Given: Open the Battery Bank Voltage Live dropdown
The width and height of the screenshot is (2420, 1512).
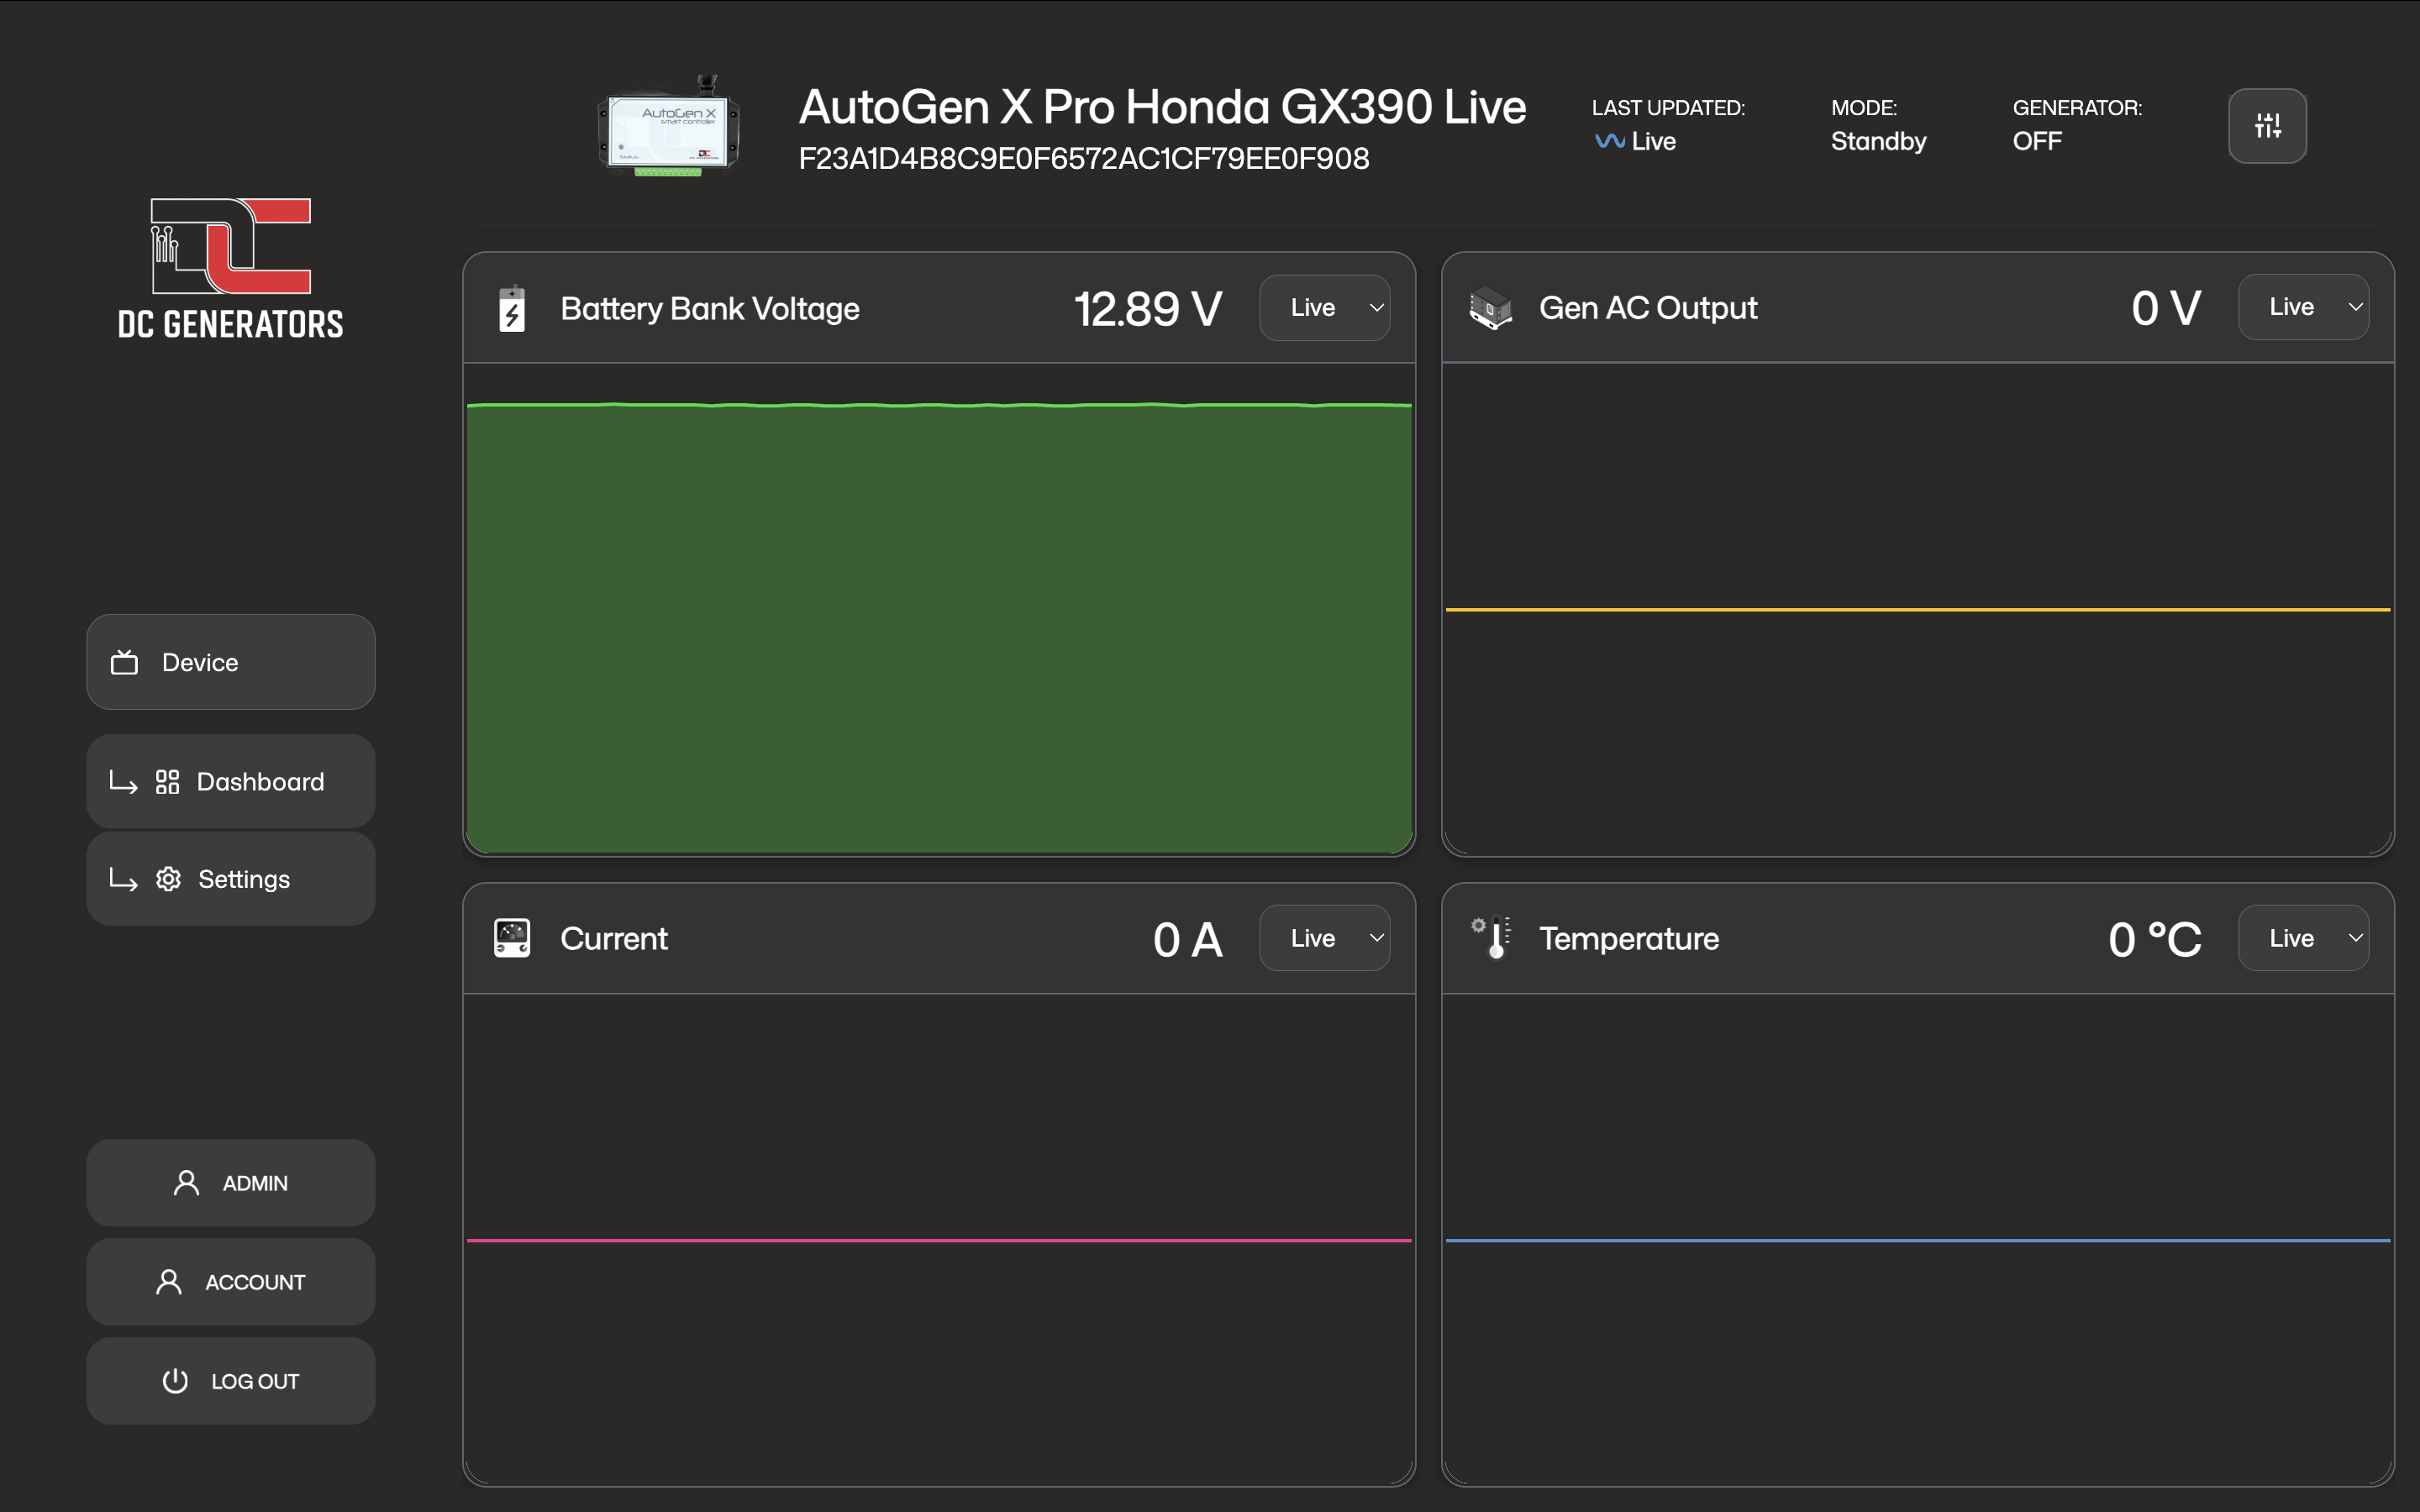Looking at the screenshot, I should [x=1324, y=308].
